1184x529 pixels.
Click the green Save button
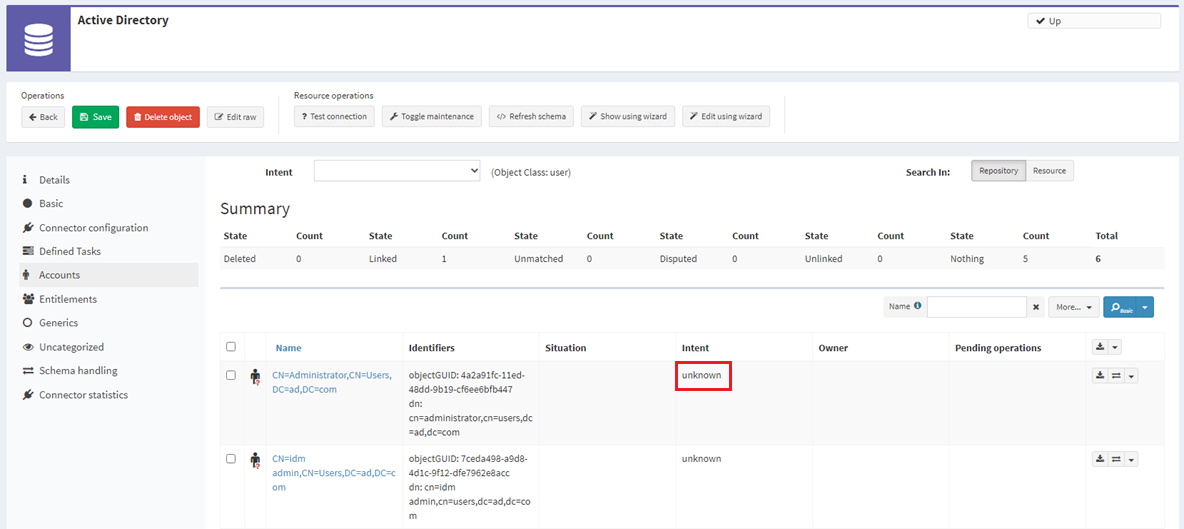(x=95, y=117)
